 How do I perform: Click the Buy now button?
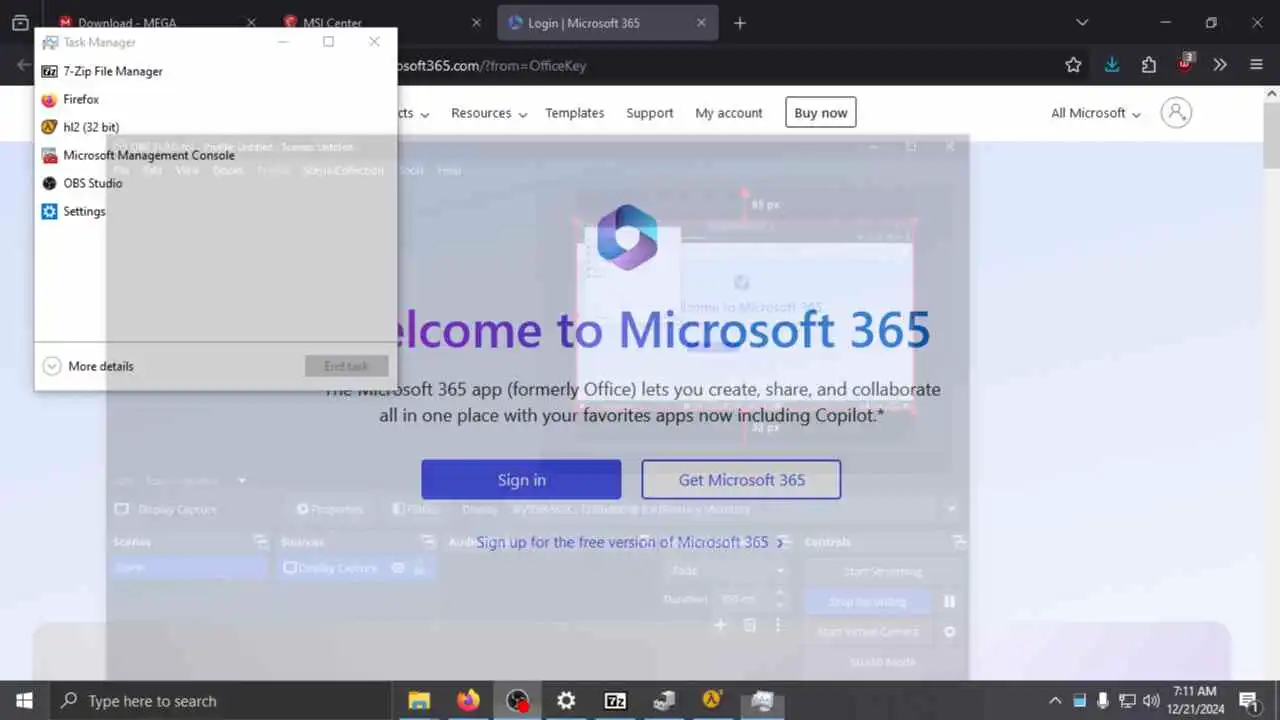(x=821, y=113)
